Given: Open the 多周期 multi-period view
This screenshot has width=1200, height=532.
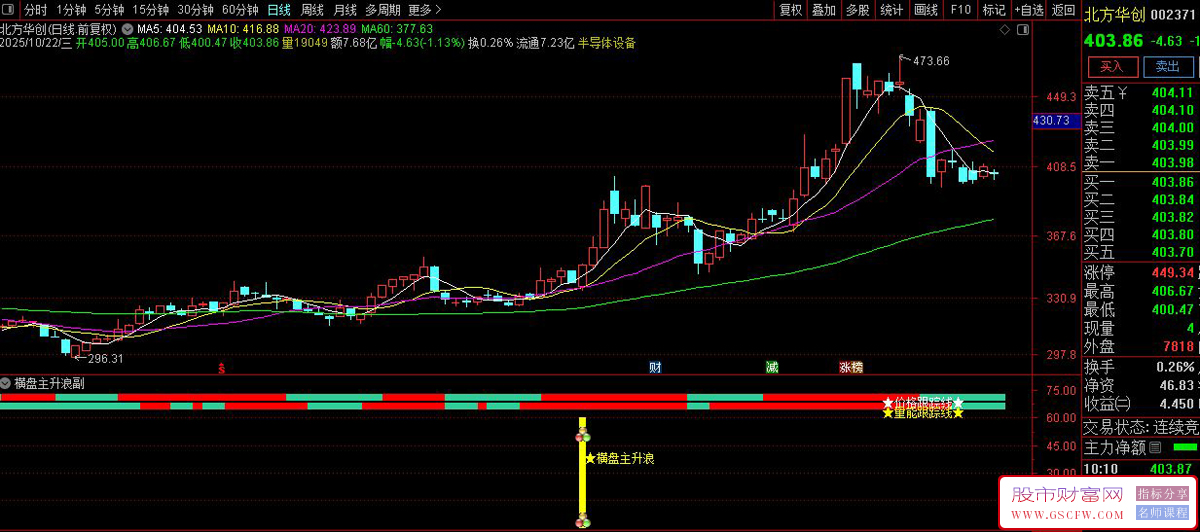Looking at the screenshot, I should click(x=383, y=10).
